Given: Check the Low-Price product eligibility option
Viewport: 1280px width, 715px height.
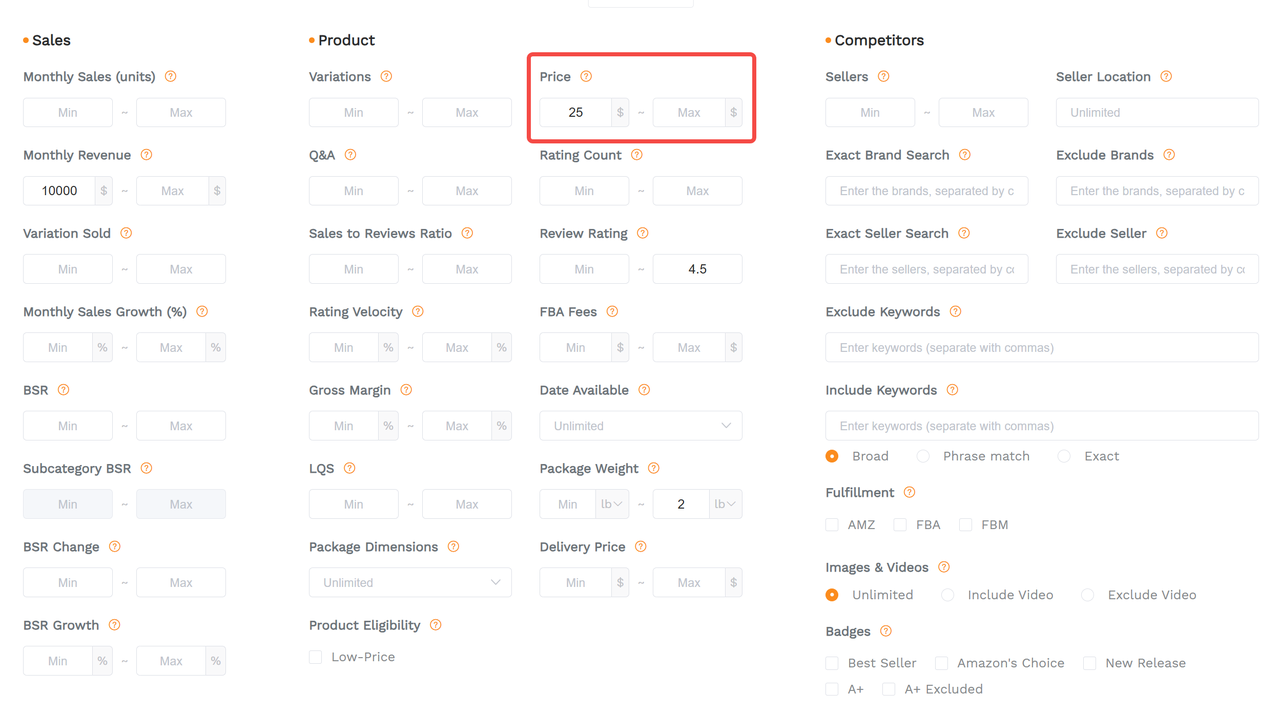Looking at the screenshot, I should tap(315, 657).
